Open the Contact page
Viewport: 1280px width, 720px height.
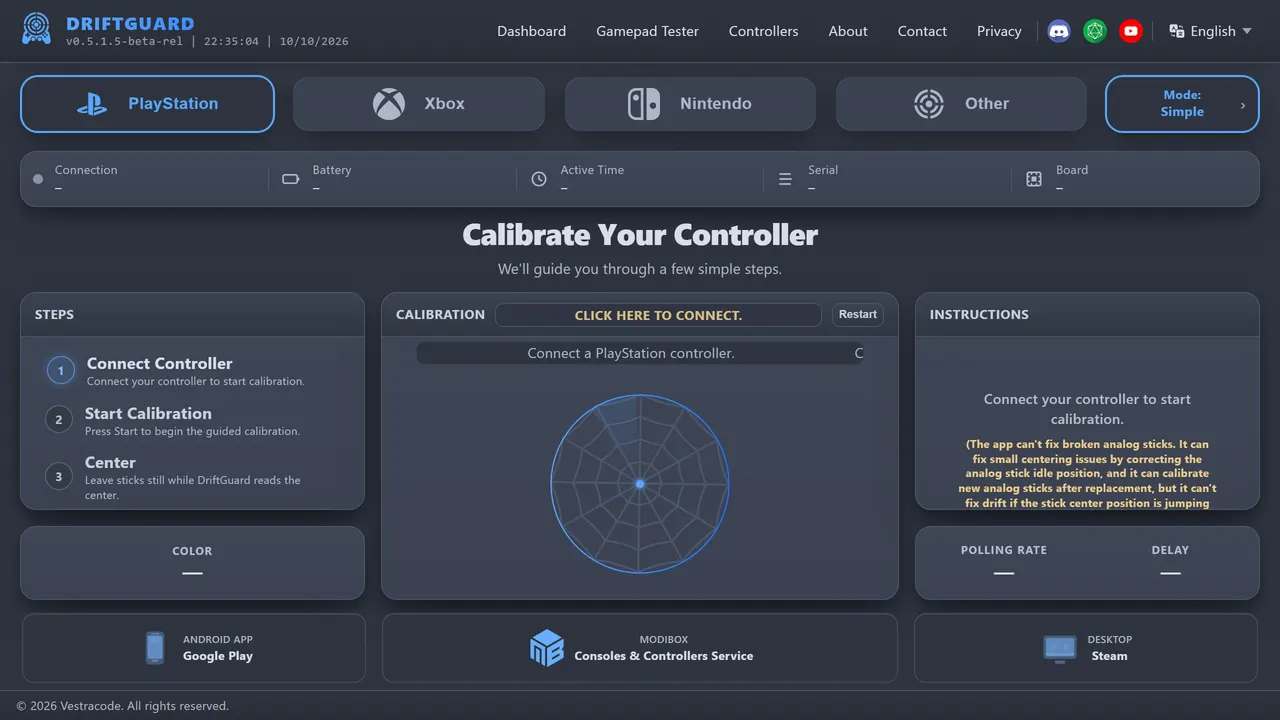pos(922,31)
